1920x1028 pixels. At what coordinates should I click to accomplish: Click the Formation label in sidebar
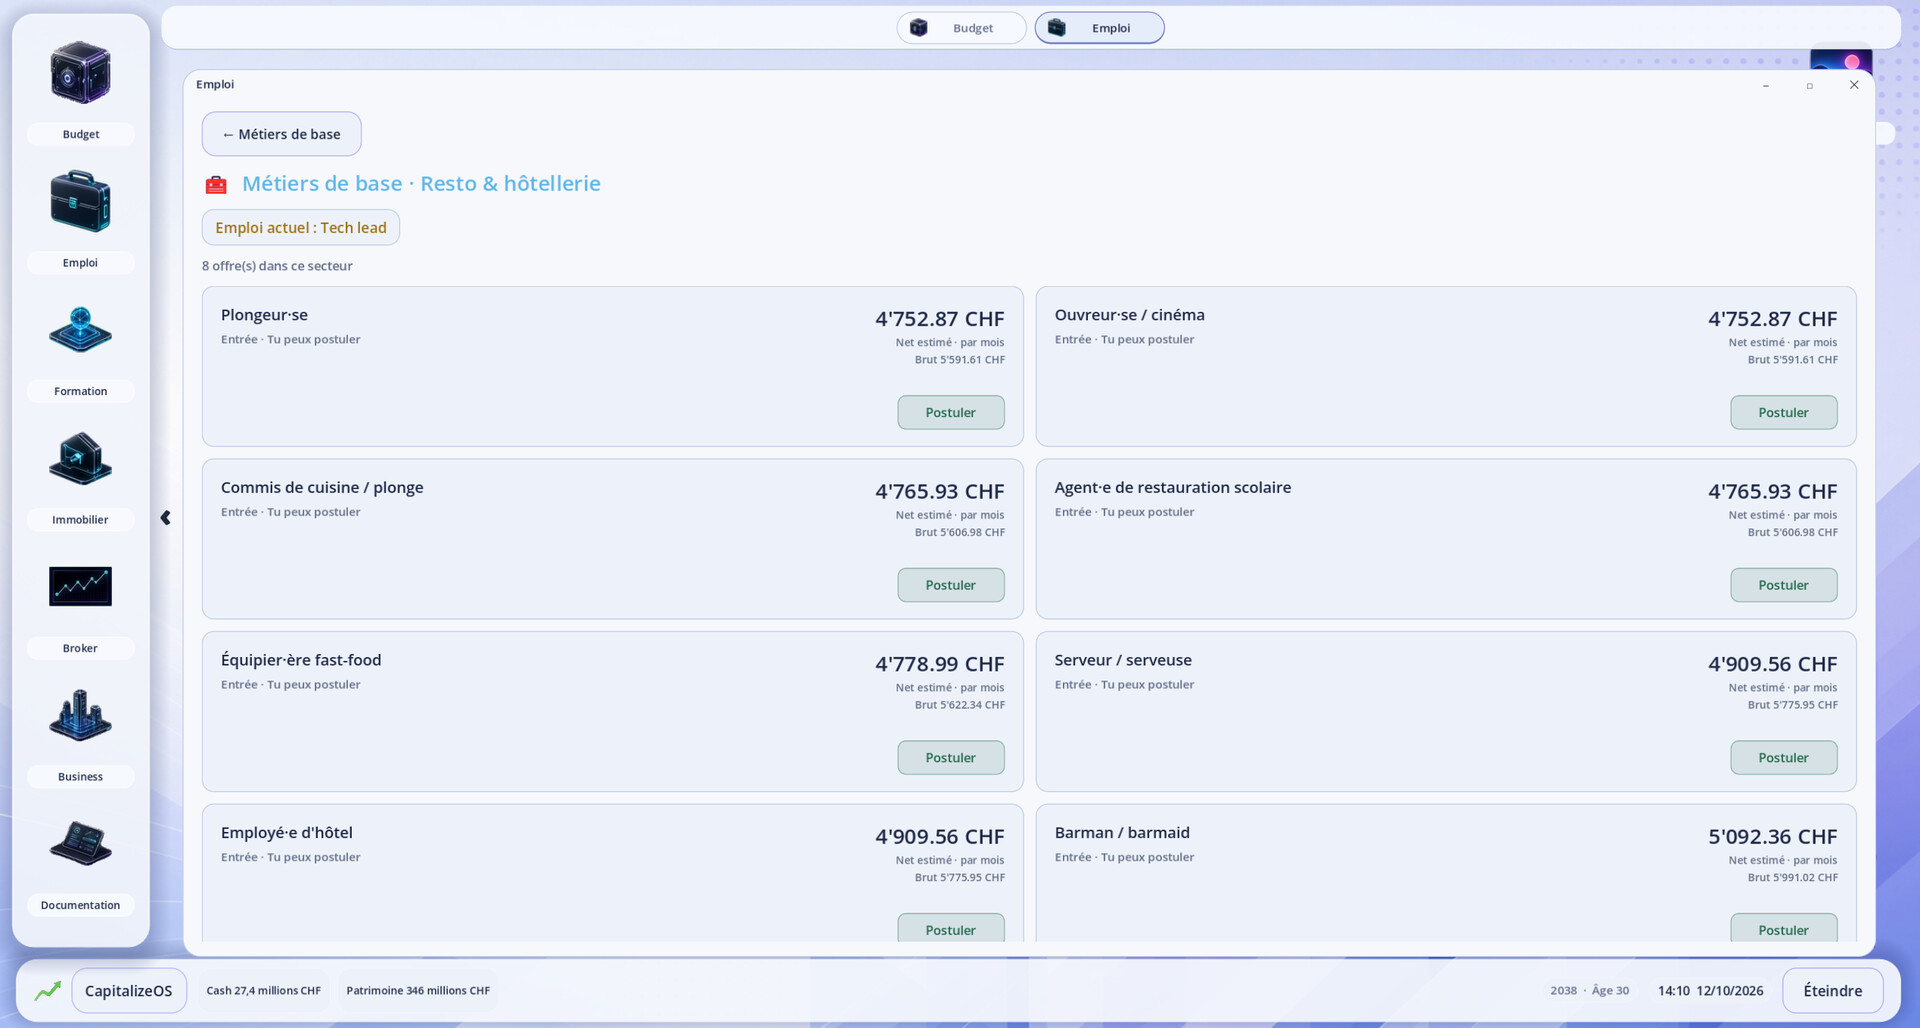click(x=80, y=391)
